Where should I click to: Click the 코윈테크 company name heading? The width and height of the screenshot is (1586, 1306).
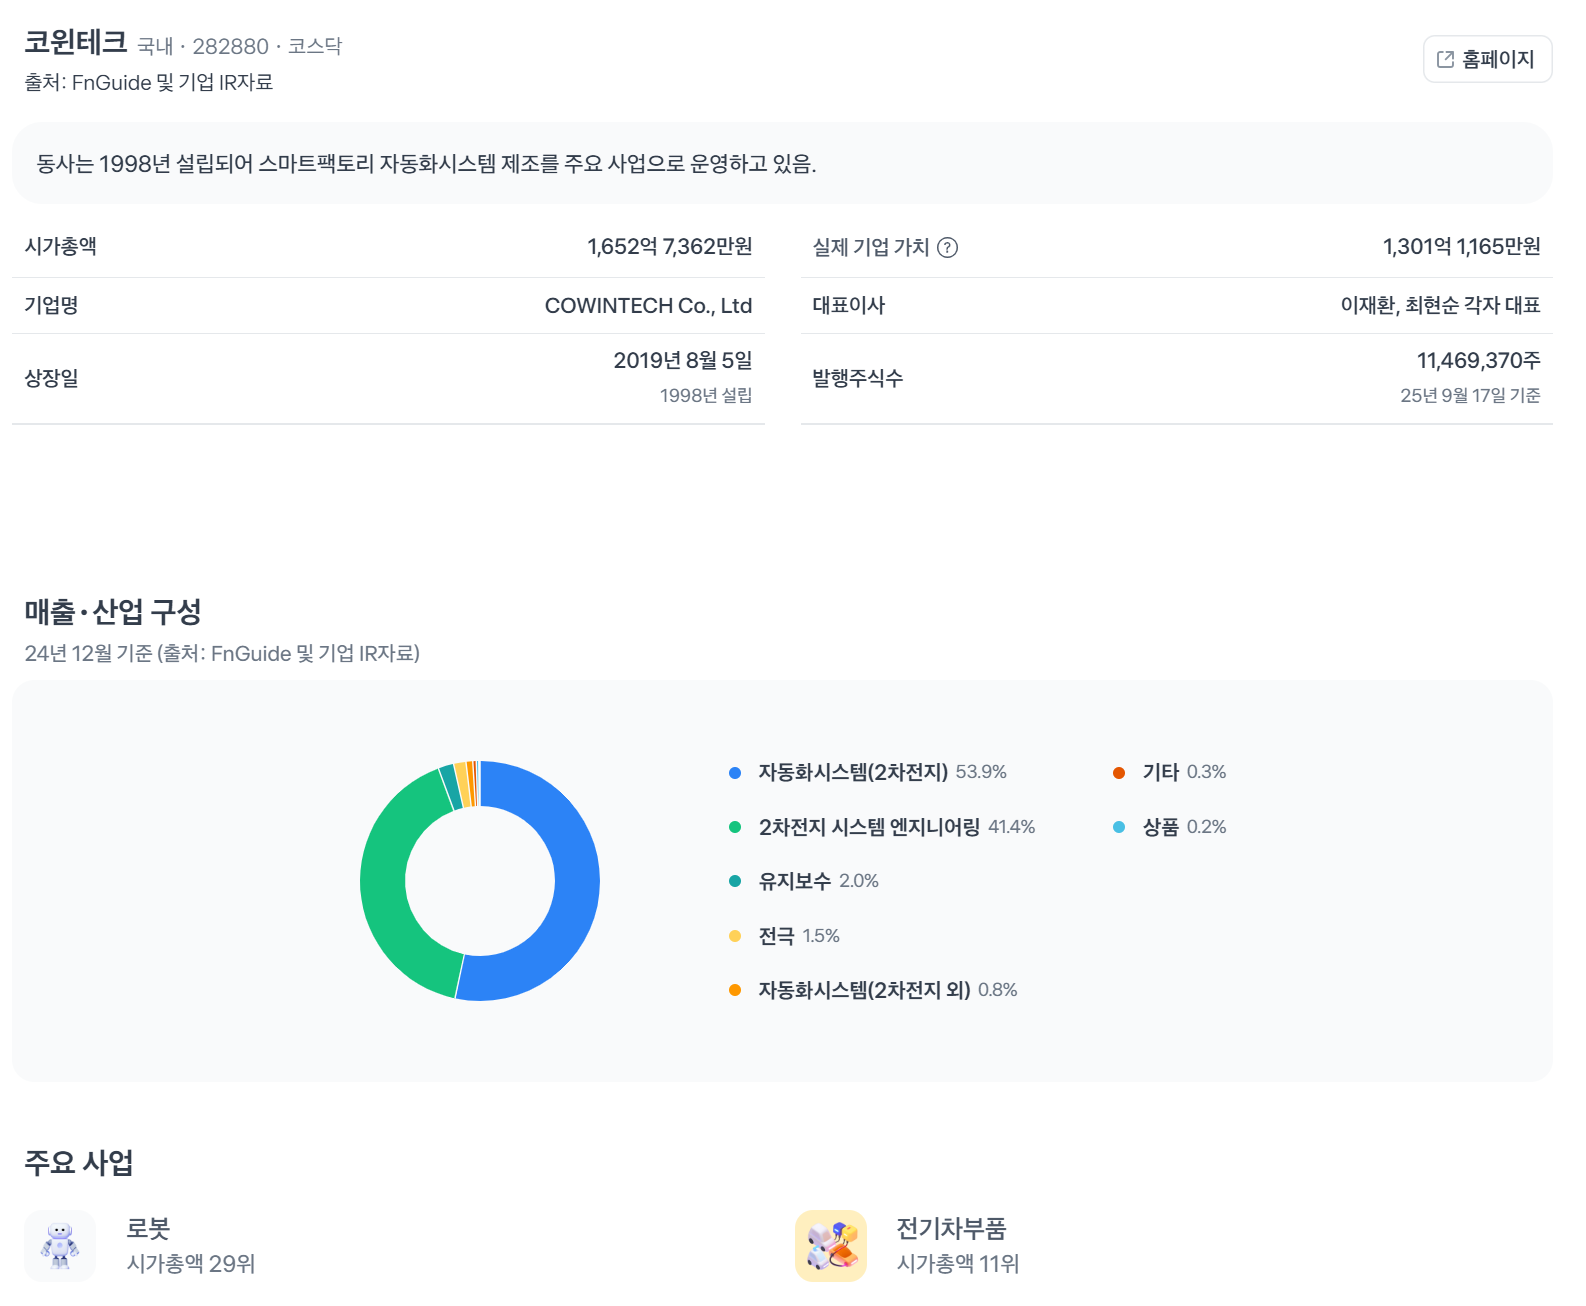[76, 42]
